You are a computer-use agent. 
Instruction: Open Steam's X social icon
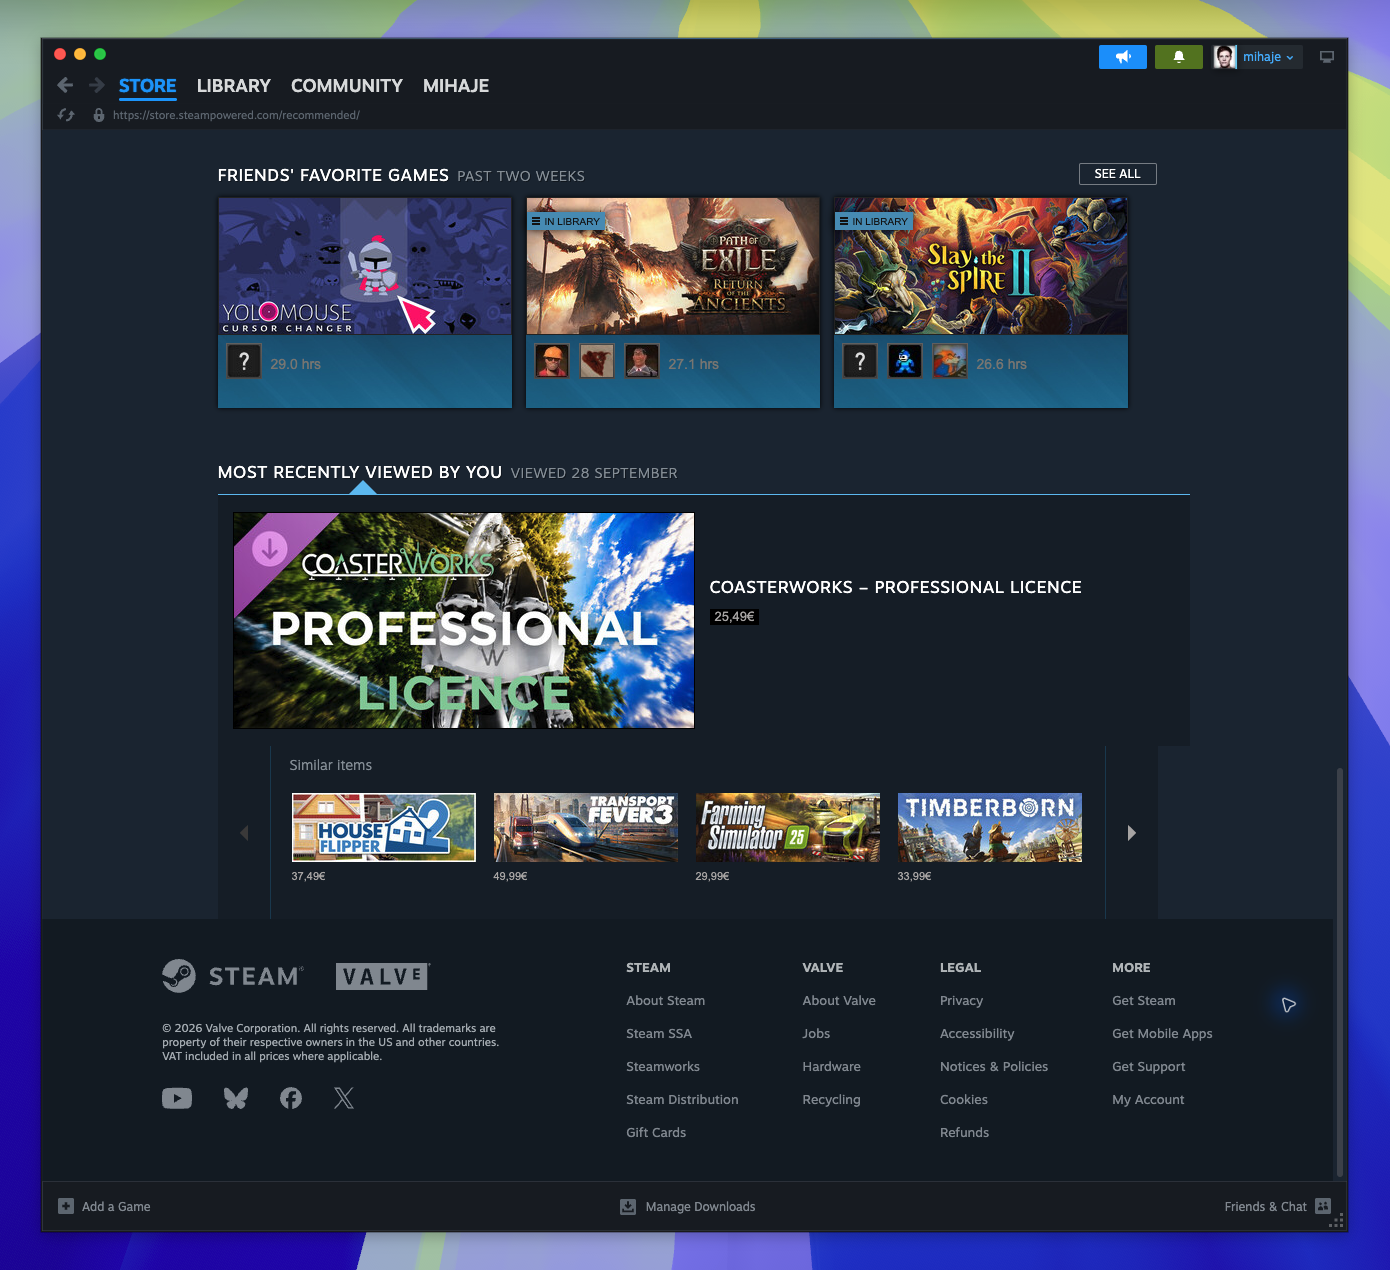344,1098
